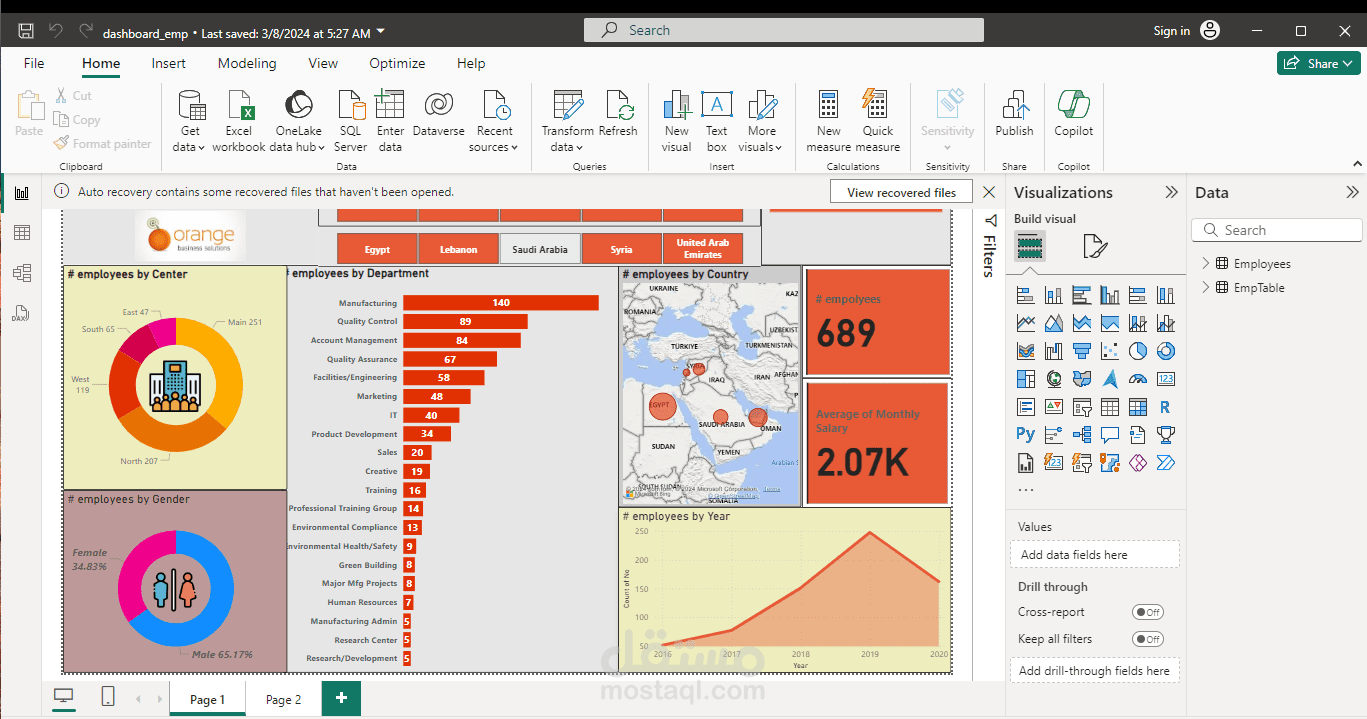Expand the Employees table in Data pane
This screenshot has width=1367, height=719.
click(x=1206, y=264)
